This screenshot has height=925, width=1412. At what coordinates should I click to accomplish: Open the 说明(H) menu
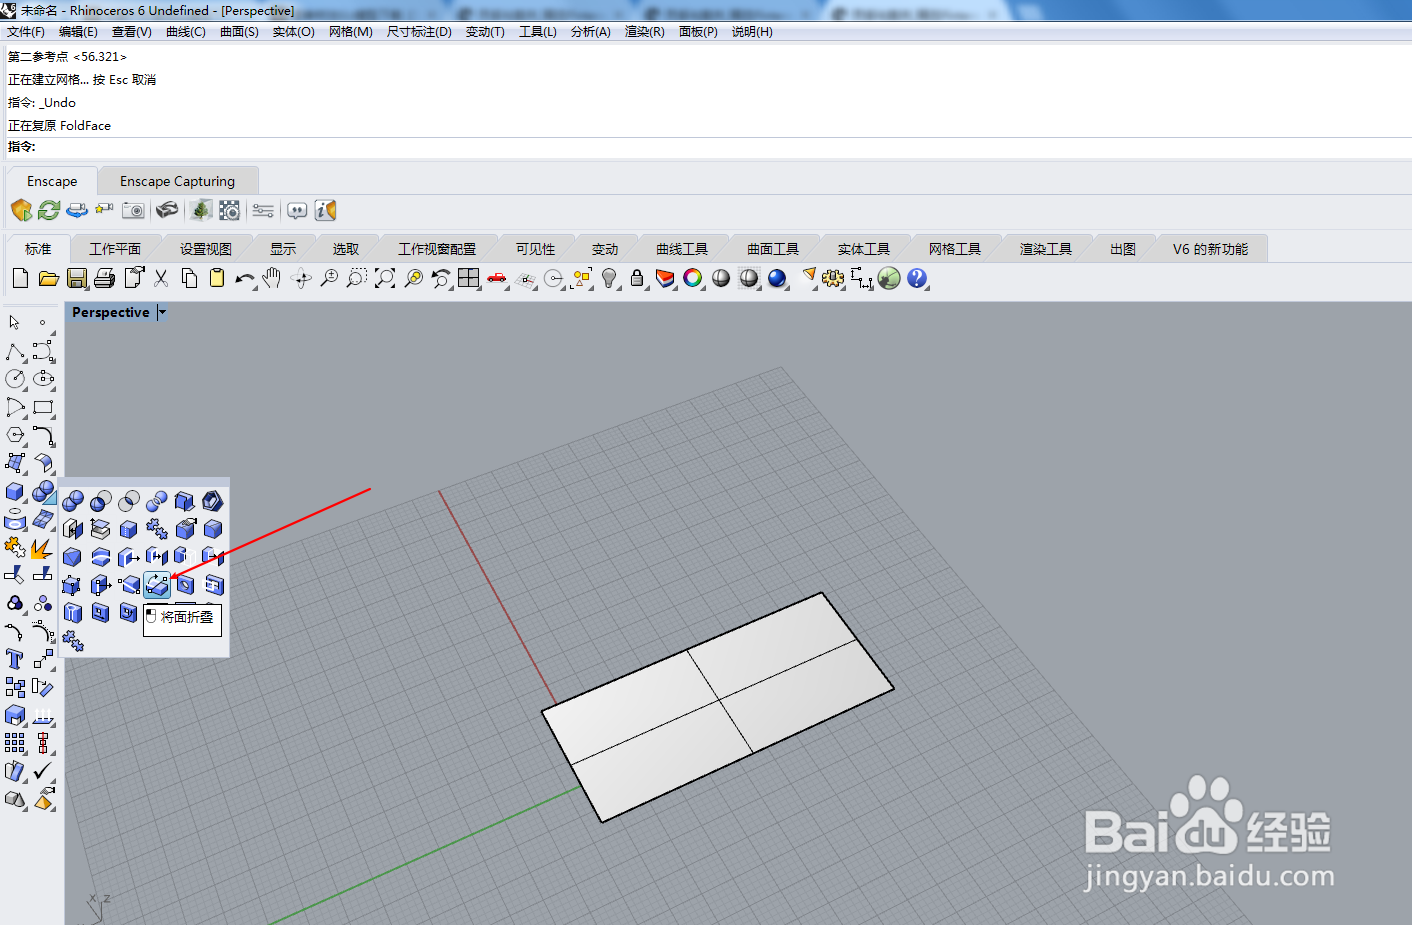(x=752, y=32)
